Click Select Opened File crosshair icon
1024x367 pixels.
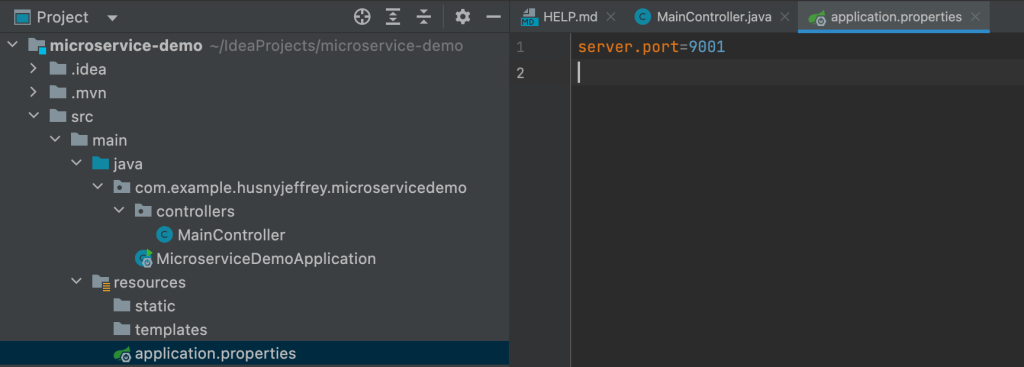(x=362, y=17)
